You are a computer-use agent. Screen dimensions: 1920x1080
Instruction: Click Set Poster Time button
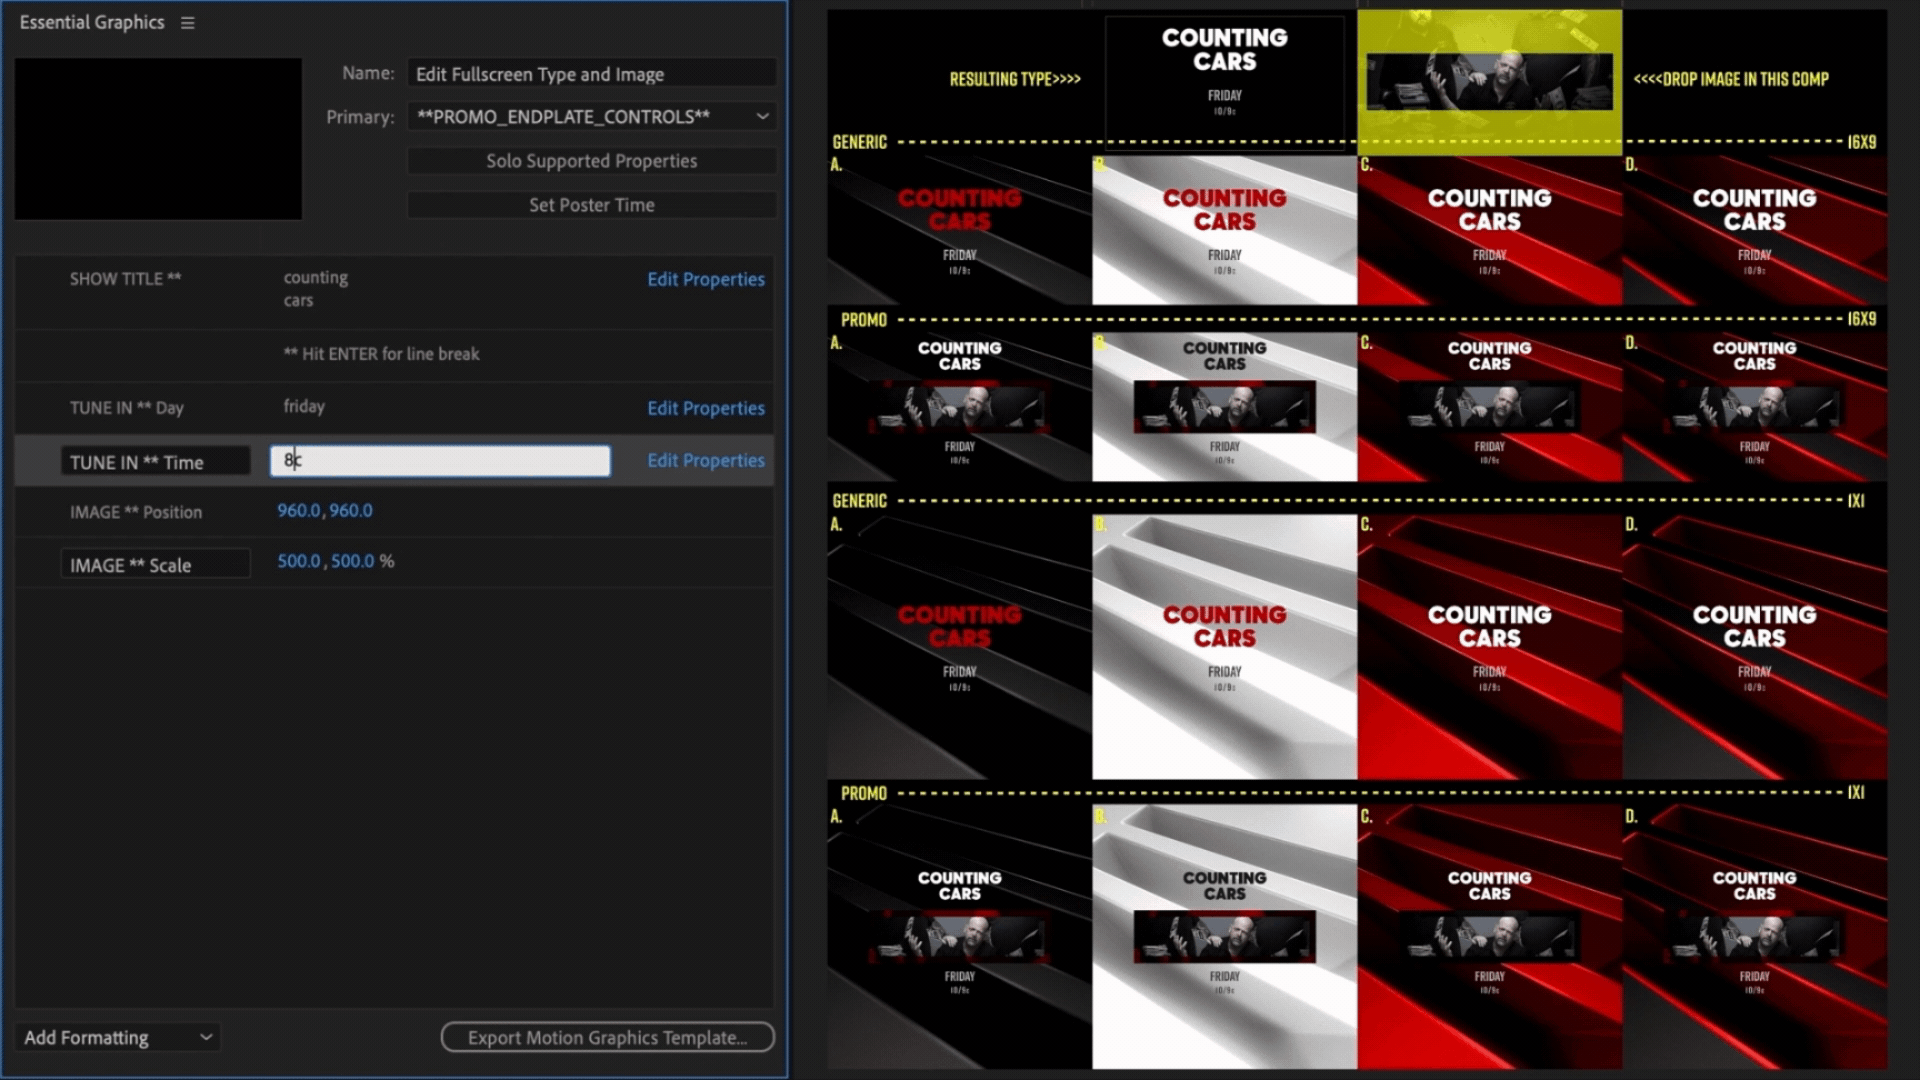[x=592, y=205]
